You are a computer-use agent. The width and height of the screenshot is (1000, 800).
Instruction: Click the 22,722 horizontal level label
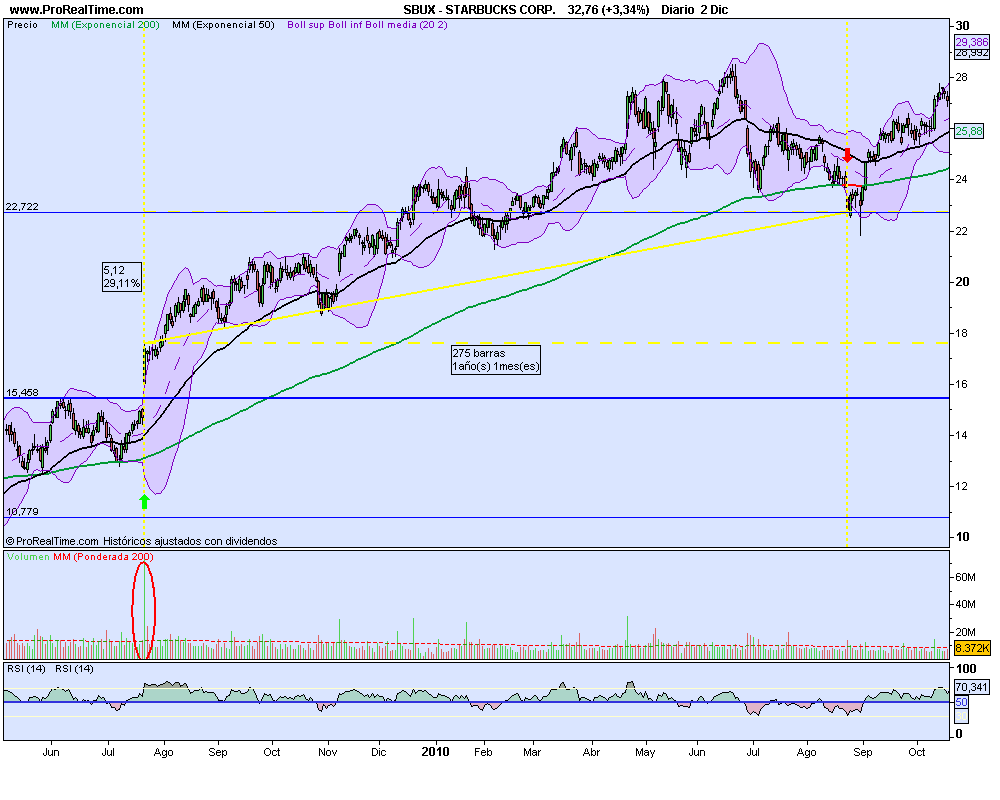coord(22,207)
